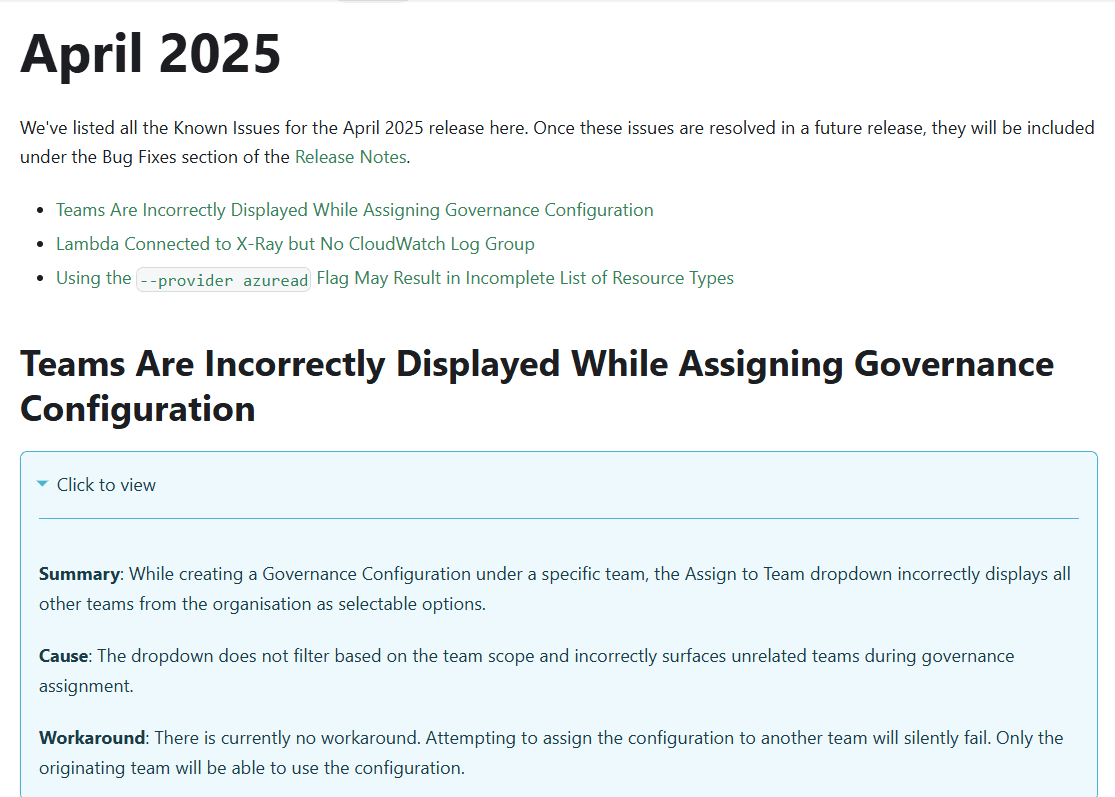This screenshot has height=797, width=1115.
Task: Click the Click to view label
Action: click(106, 485)
